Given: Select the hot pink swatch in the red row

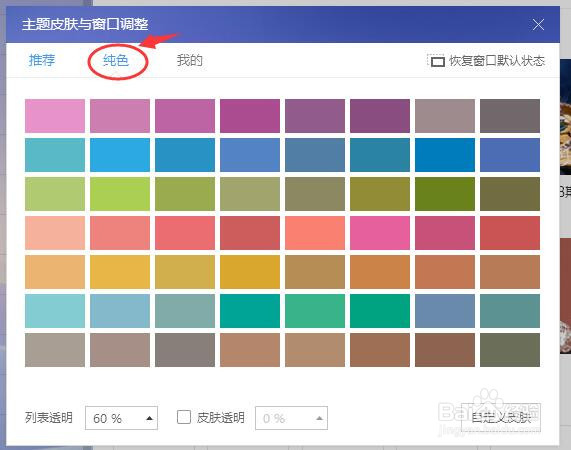Looking at the screenshot, I should (x=380, y=233).
